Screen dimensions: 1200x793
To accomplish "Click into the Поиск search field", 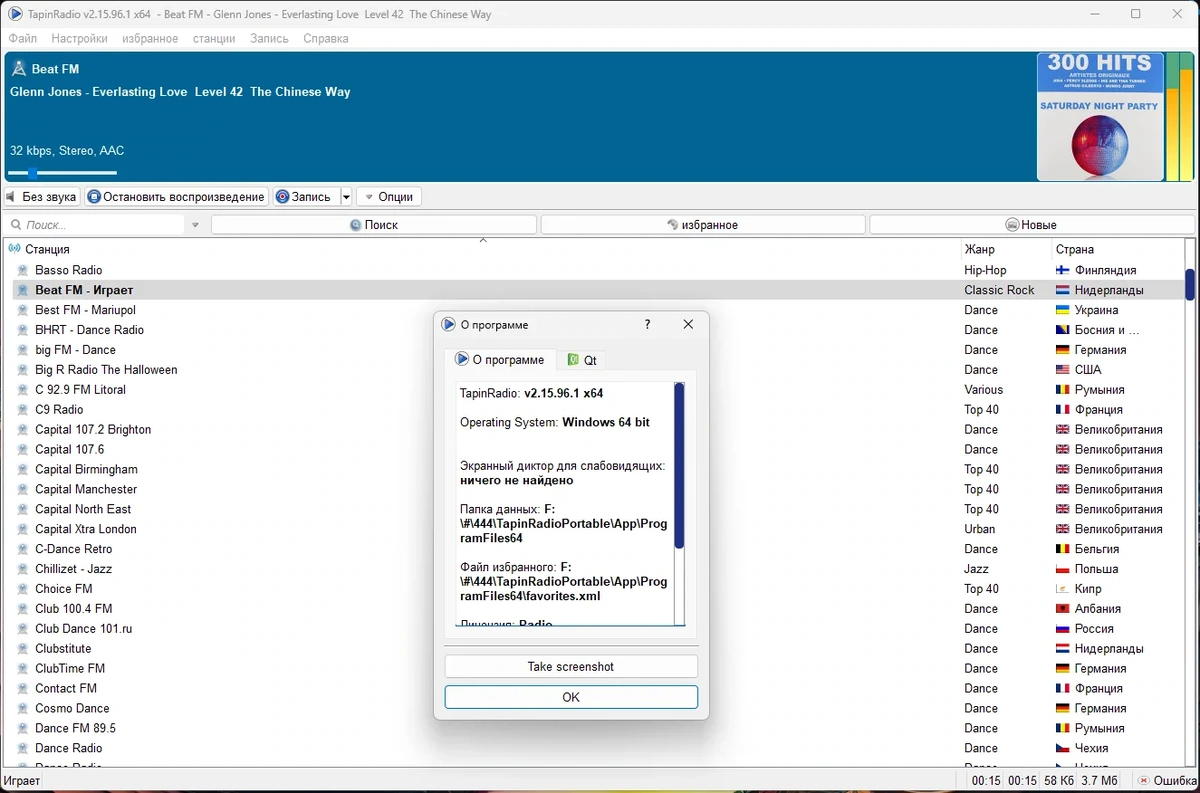I will tap(97, 226).
